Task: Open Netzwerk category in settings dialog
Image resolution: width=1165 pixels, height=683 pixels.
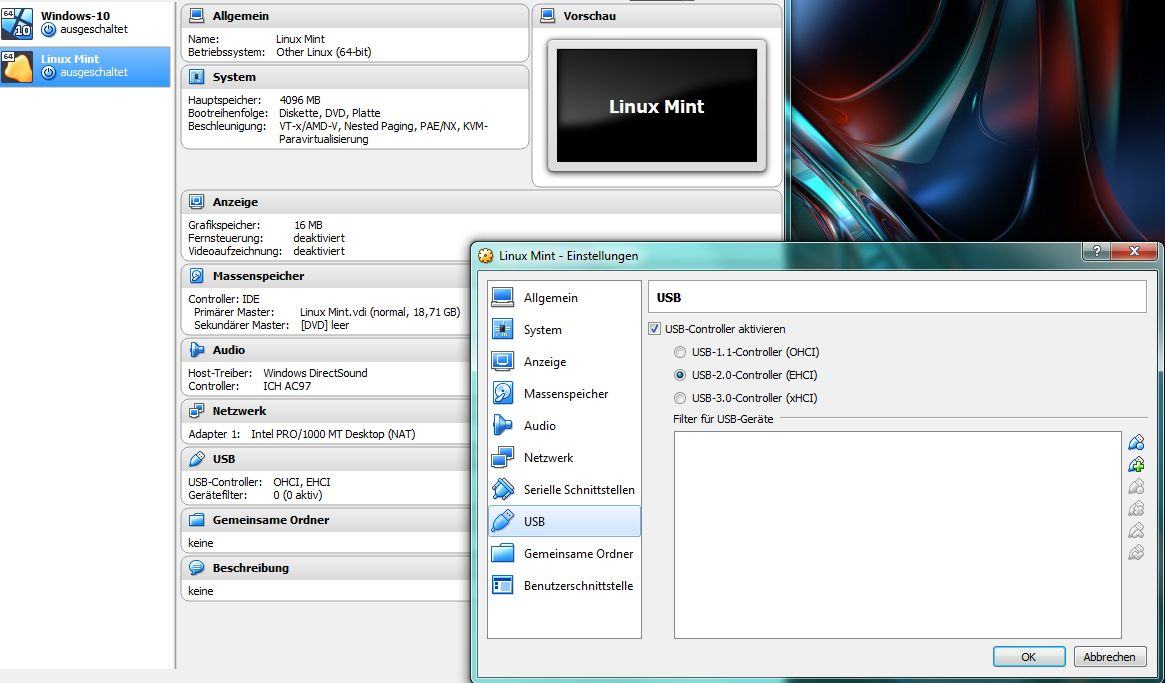Action: [564, 457]
